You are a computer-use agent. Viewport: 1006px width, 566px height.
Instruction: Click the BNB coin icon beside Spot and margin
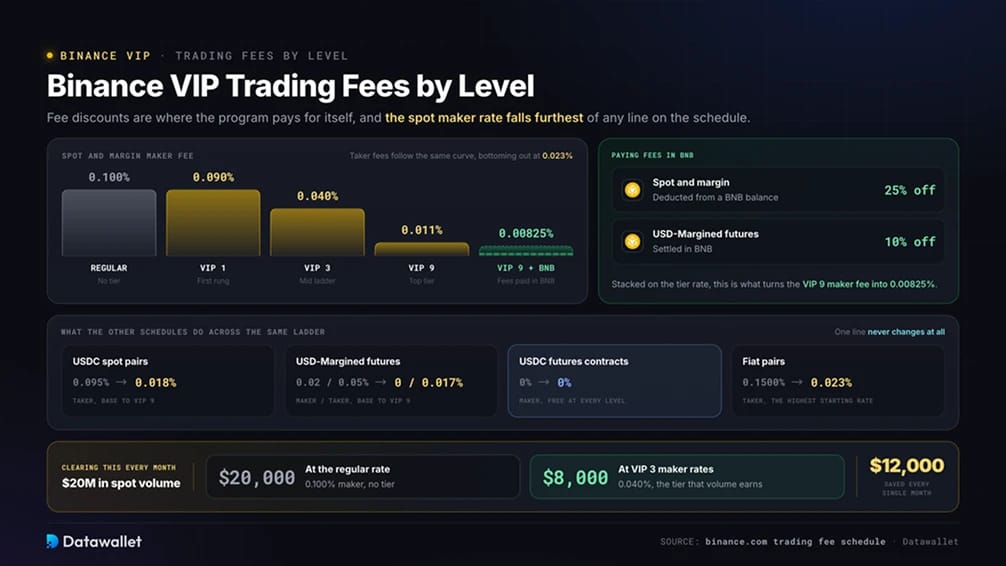633,190
